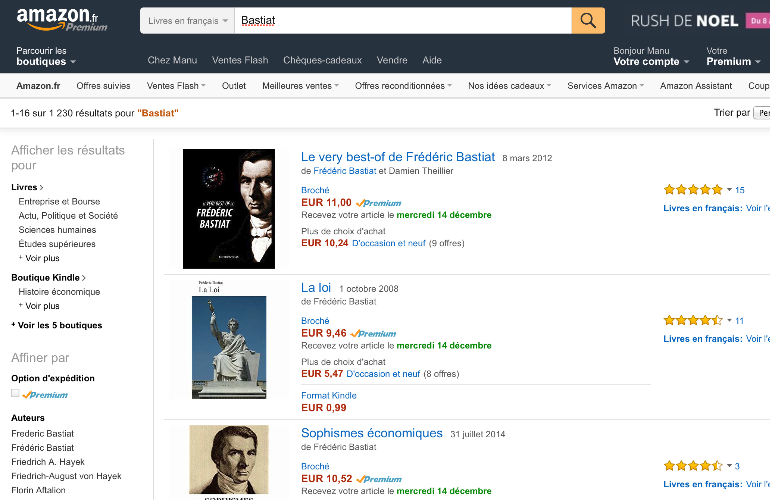This screenshot has height=500, width=770.
Task: Click the orange search magnifier button
Action: tap(588, 20)
